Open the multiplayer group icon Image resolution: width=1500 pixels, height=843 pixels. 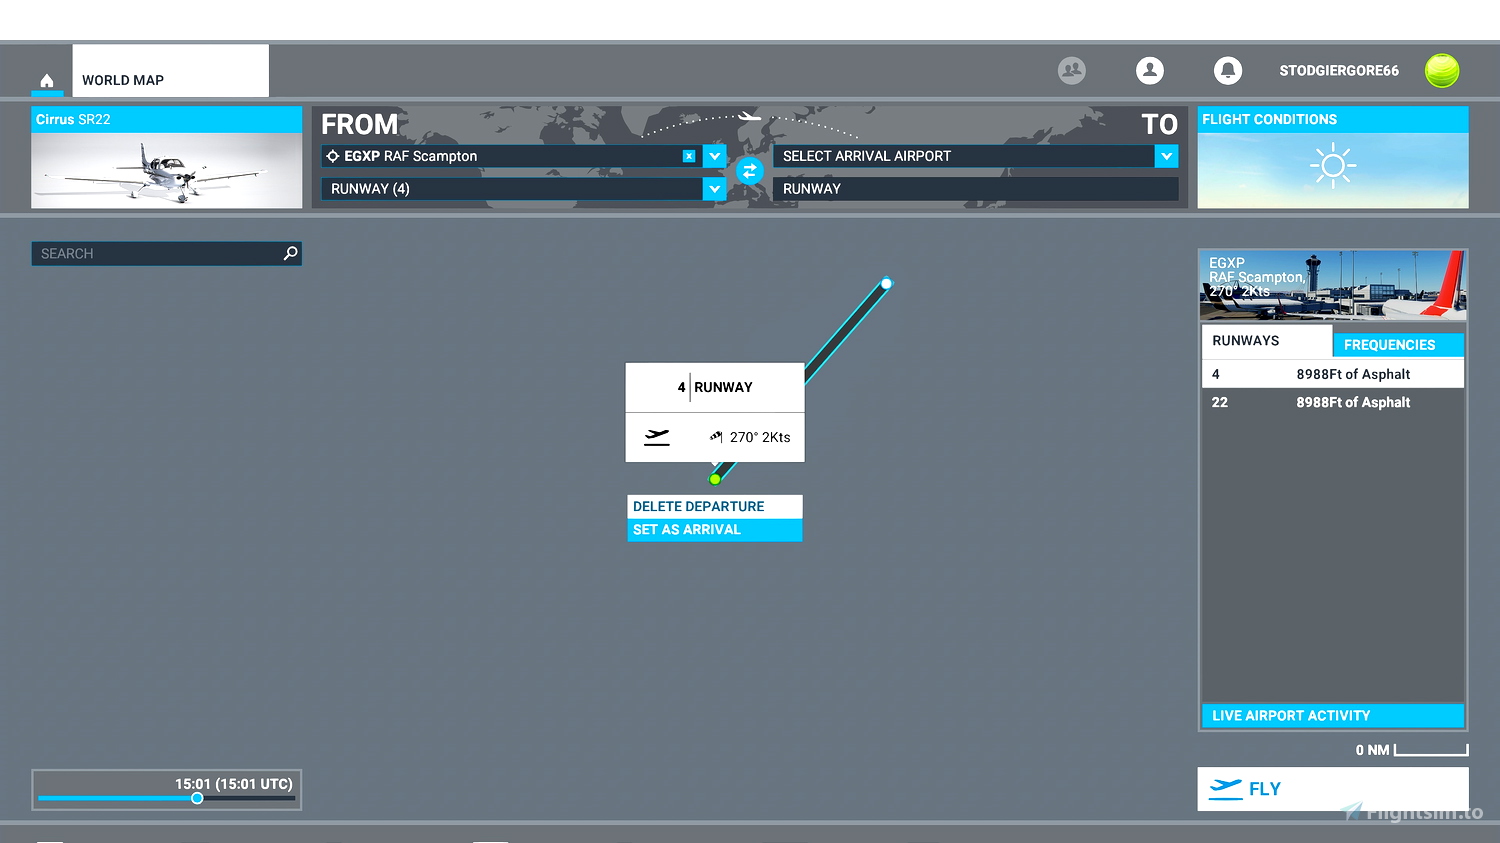1072,70
